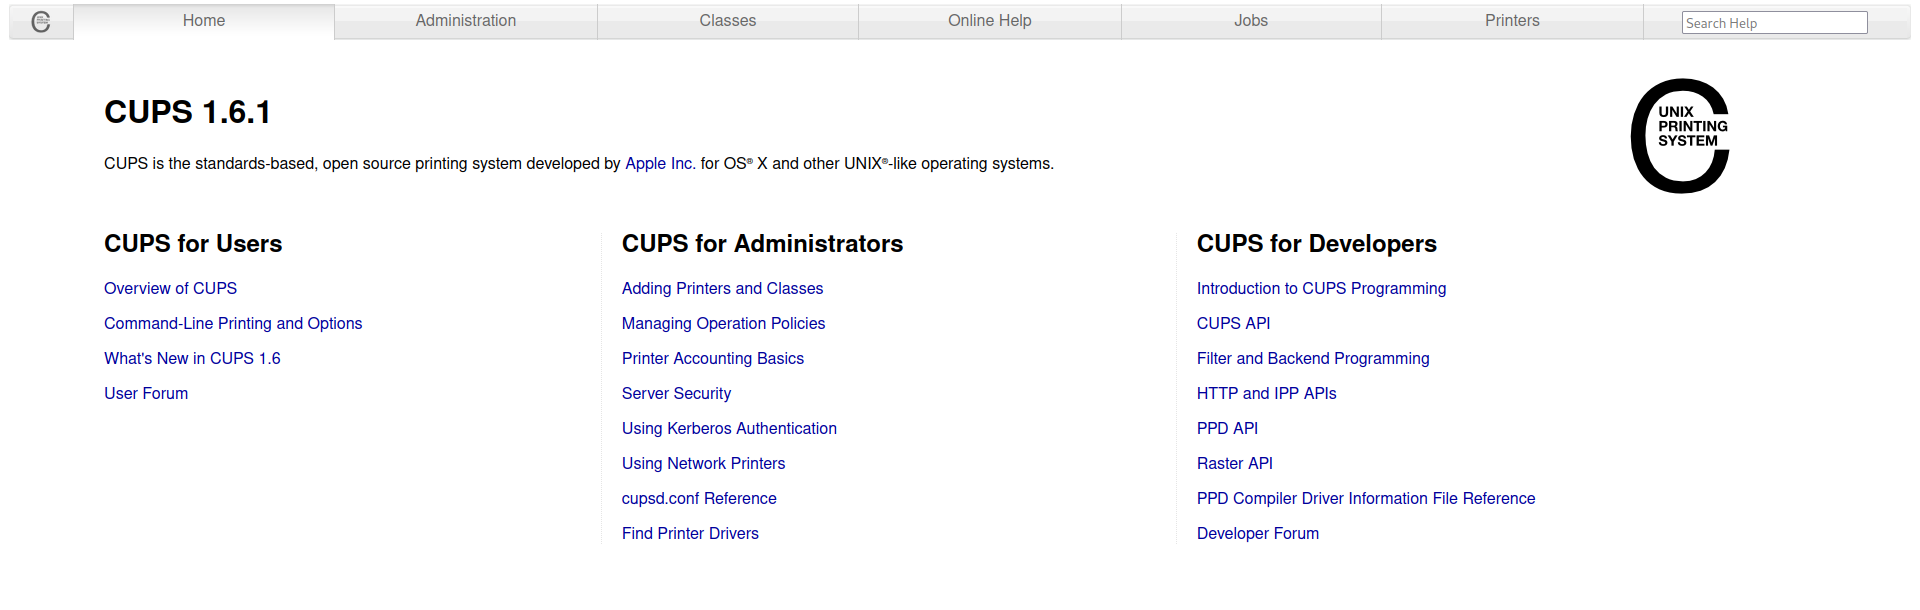Click the CUPS for Administrators heading
This screenshot has width=1920, height=610.
coord(762,244)
